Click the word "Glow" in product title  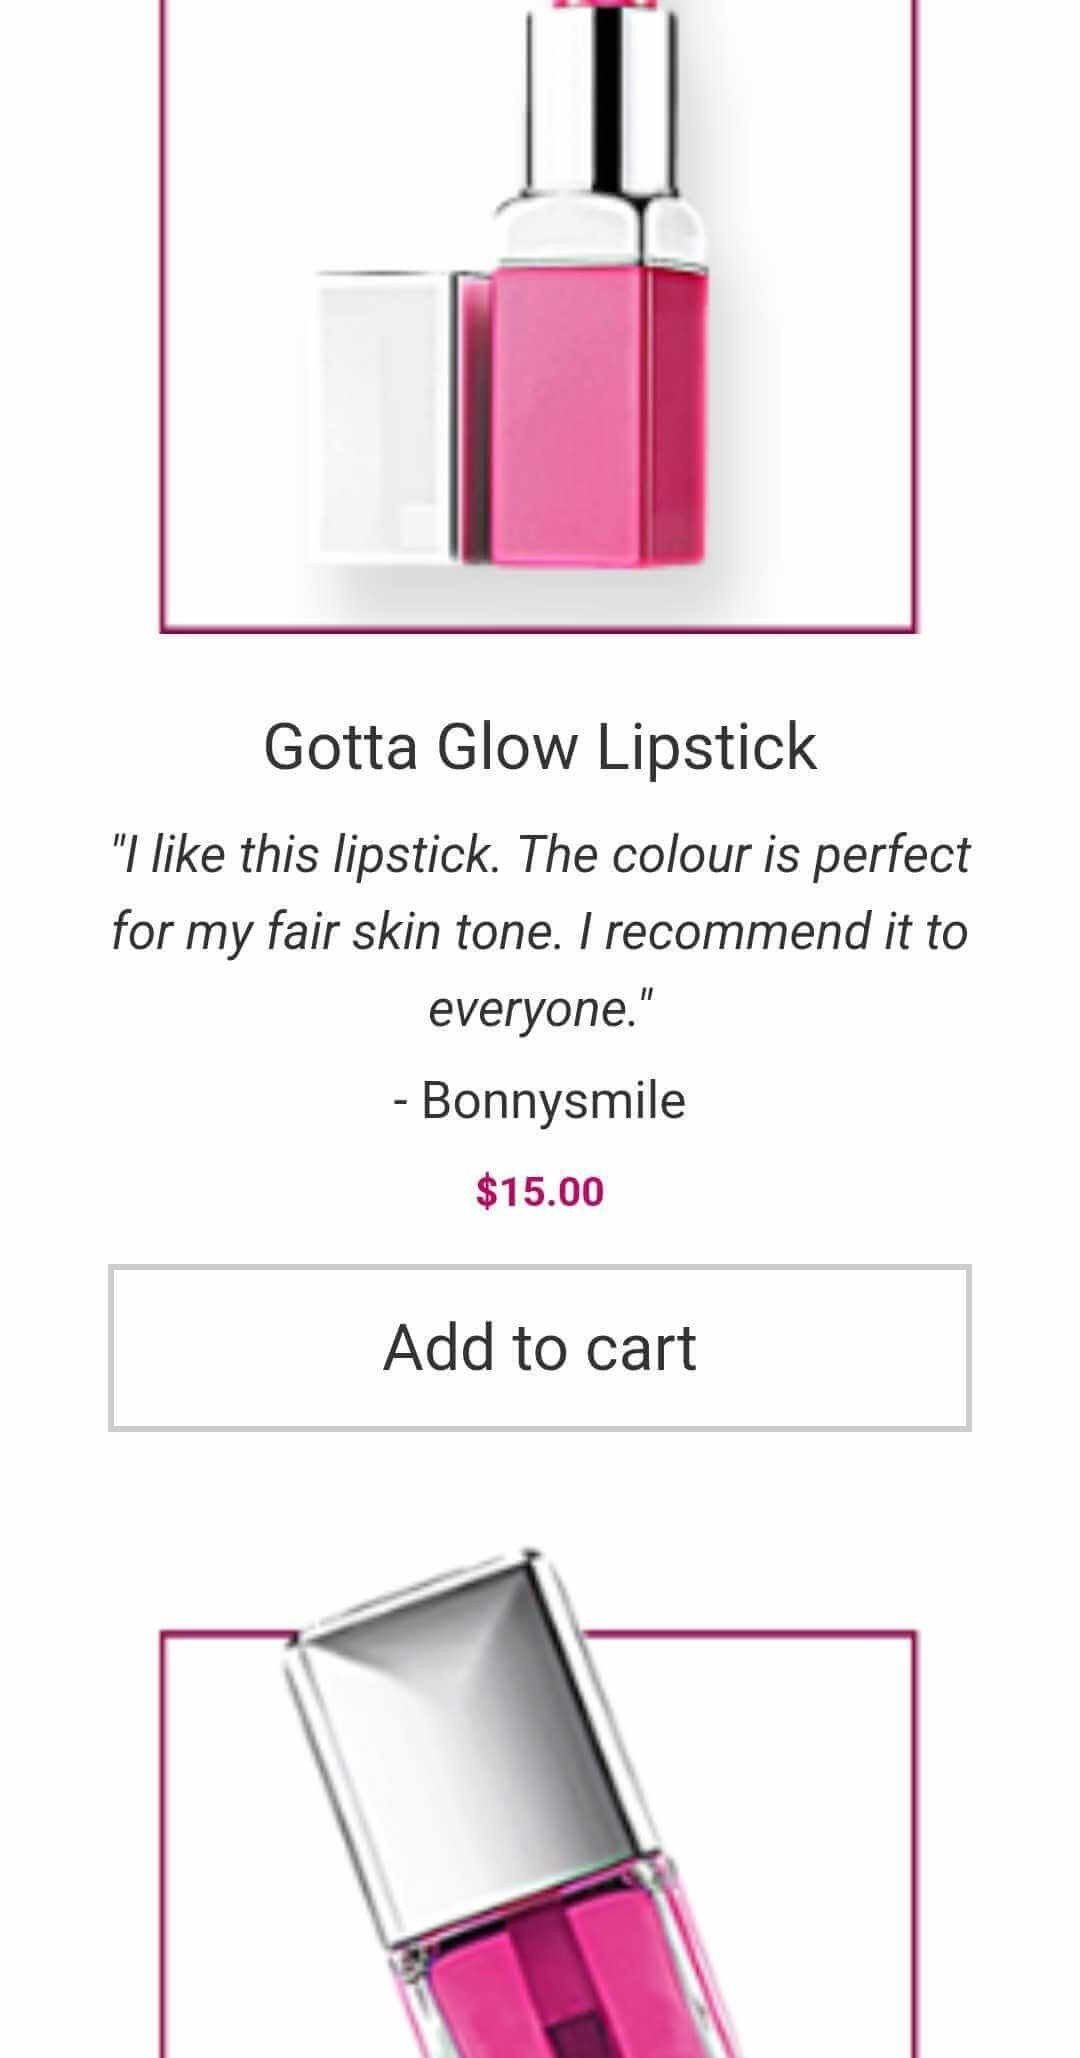(507, 746)
